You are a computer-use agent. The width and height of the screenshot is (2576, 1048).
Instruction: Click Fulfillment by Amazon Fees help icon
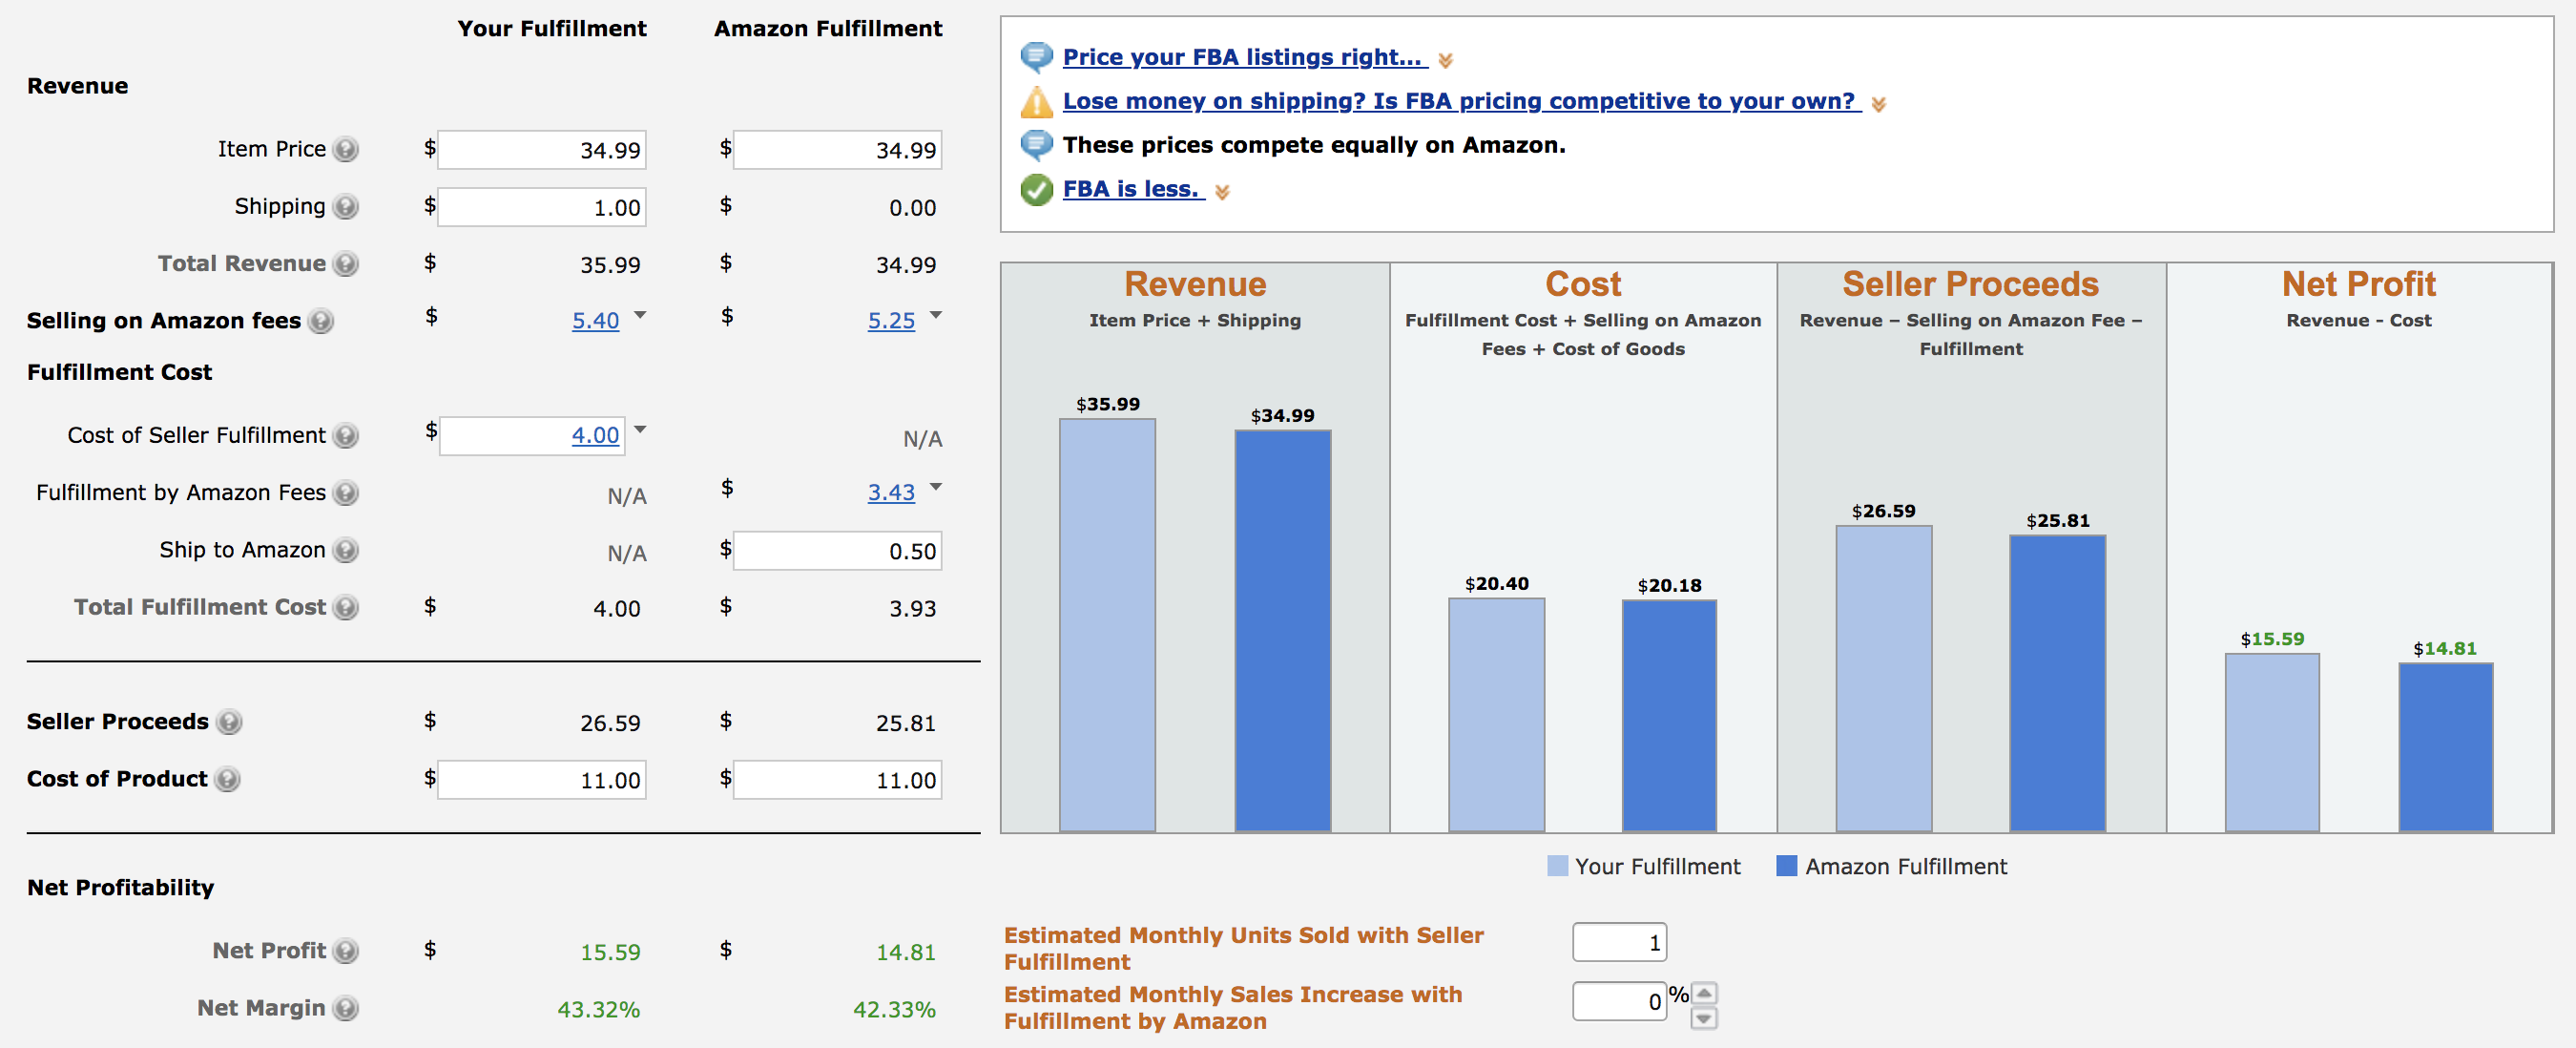(x=345, y=492)
